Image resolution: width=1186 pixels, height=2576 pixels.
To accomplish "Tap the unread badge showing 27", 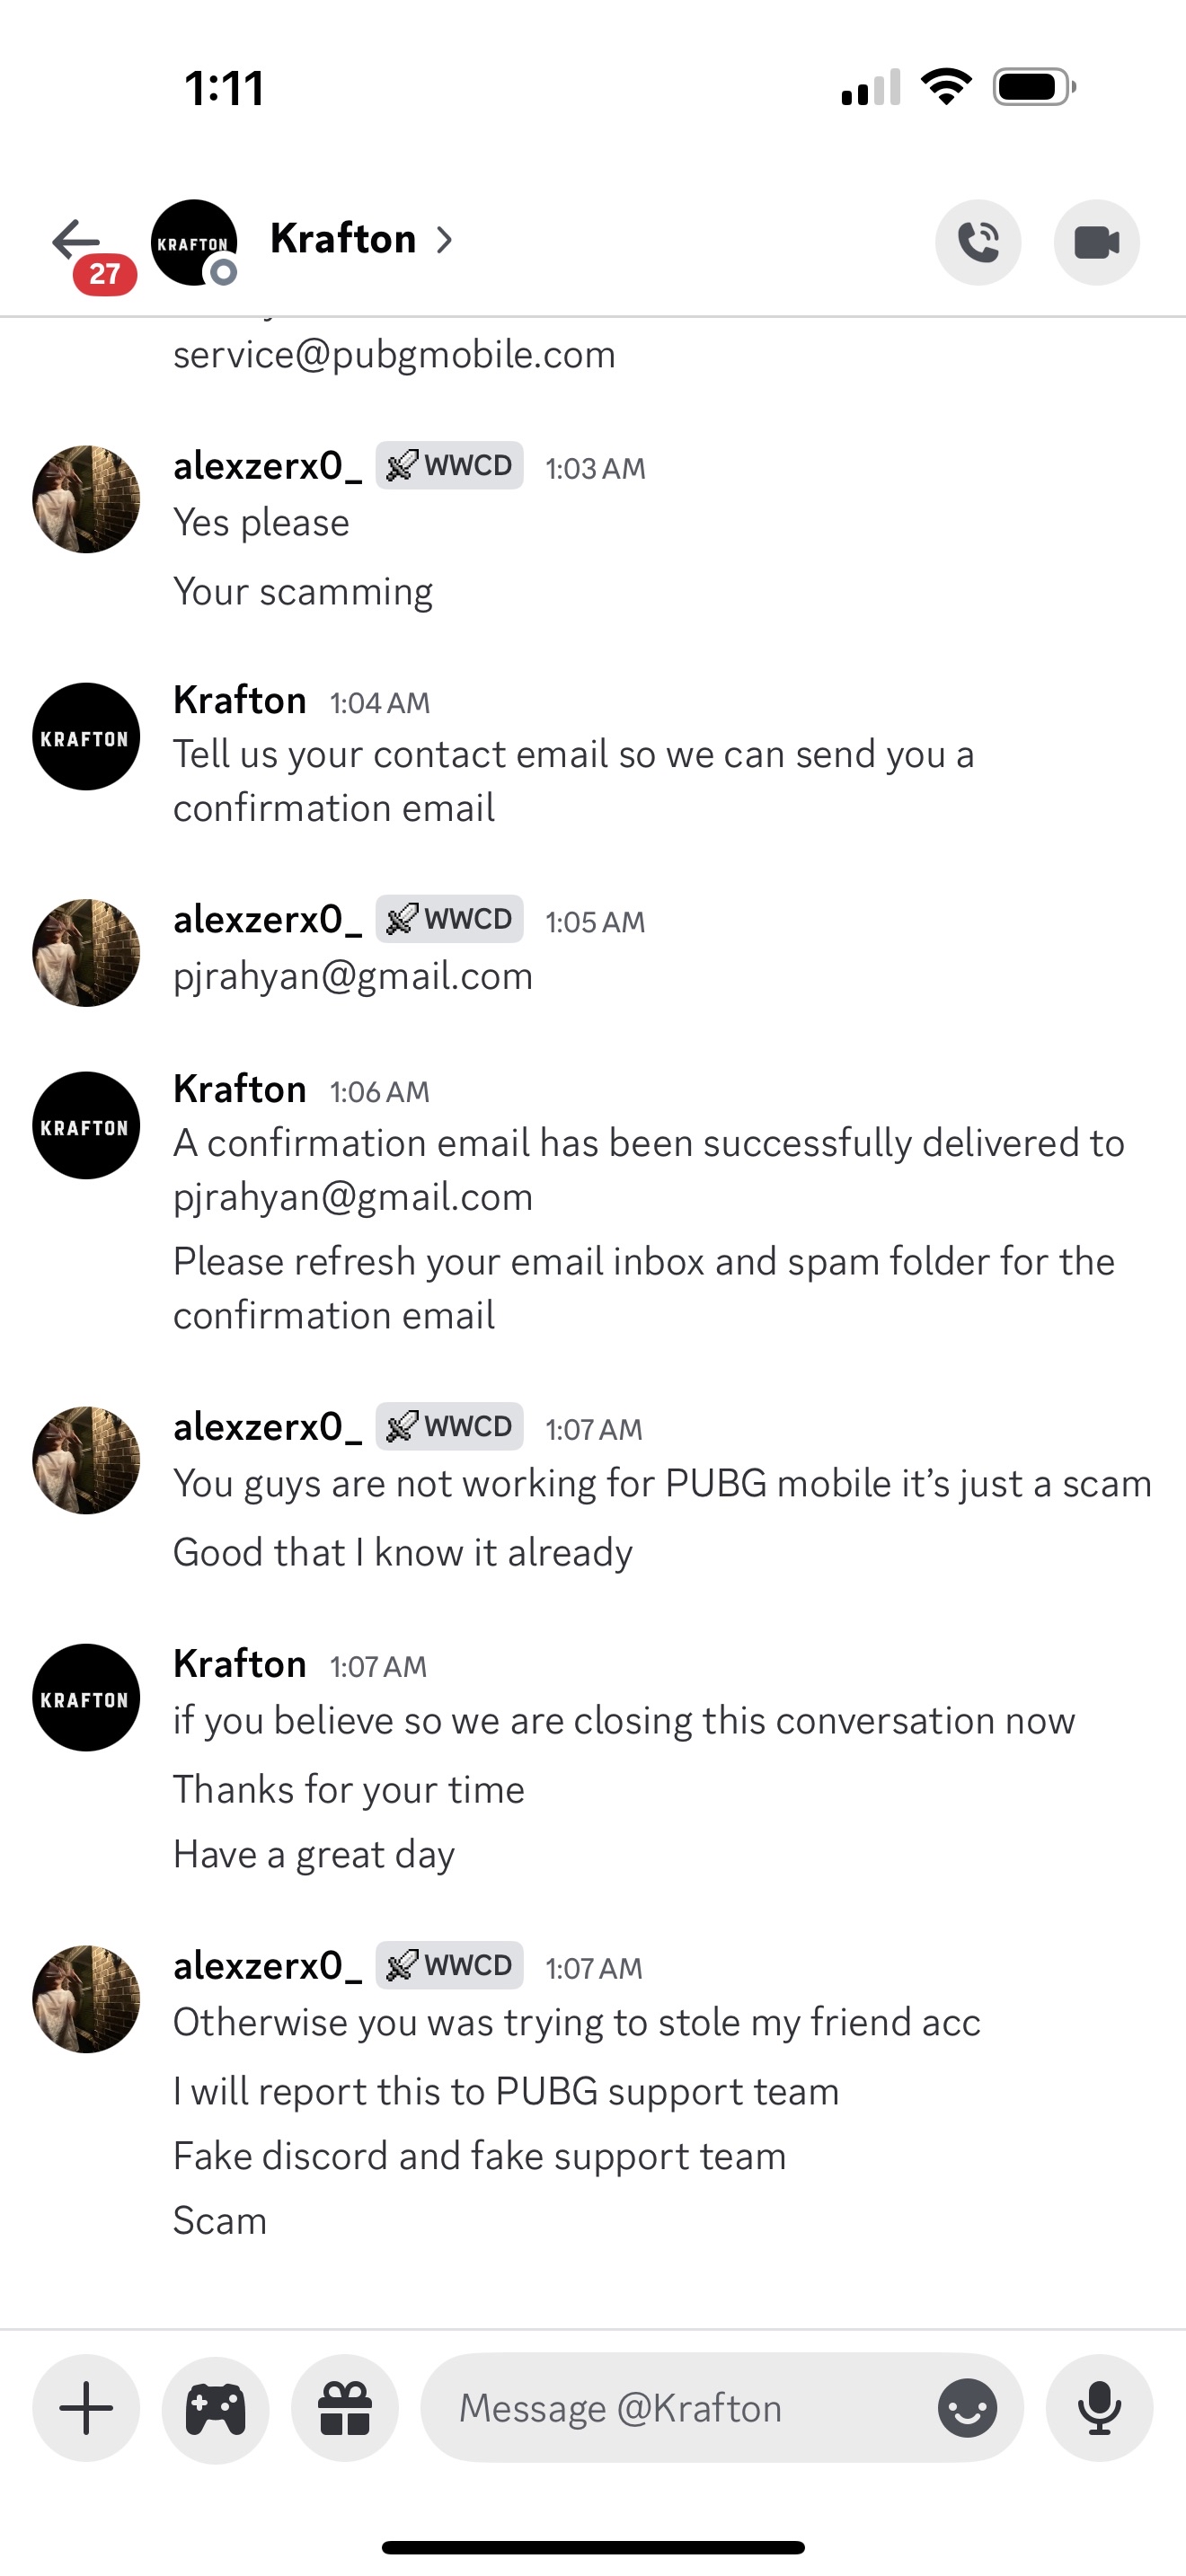I will 104,273.
